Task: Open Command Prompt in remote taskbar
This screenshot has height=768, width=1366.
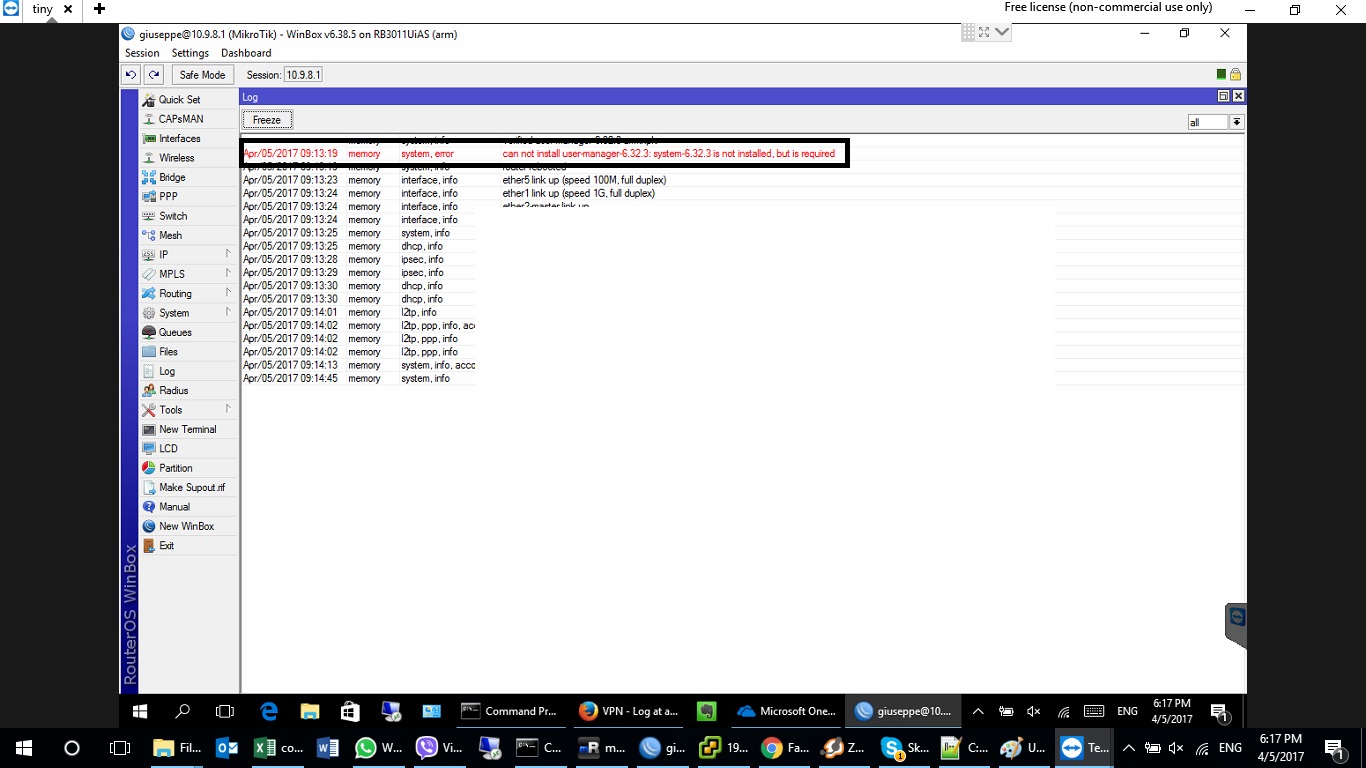Action: 510,711
